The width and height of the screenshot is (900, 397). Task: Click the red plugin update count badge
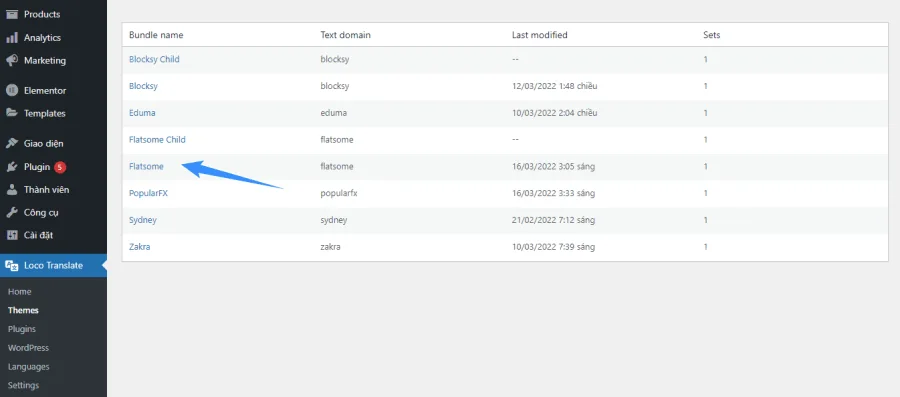pos(60,168)
